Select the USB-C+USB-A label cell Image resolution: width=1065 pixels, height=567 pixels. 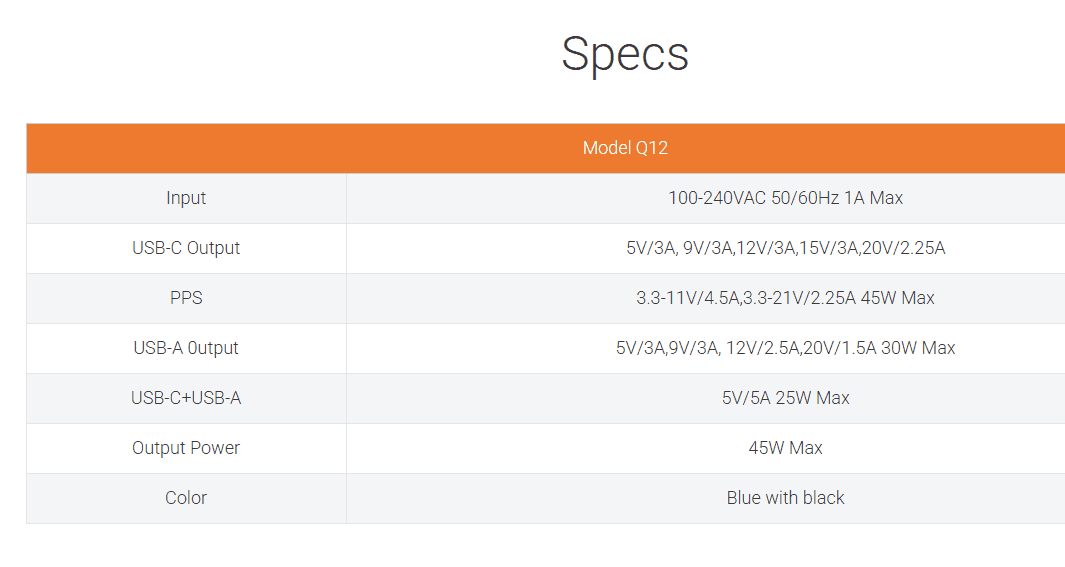click(186, 398)
